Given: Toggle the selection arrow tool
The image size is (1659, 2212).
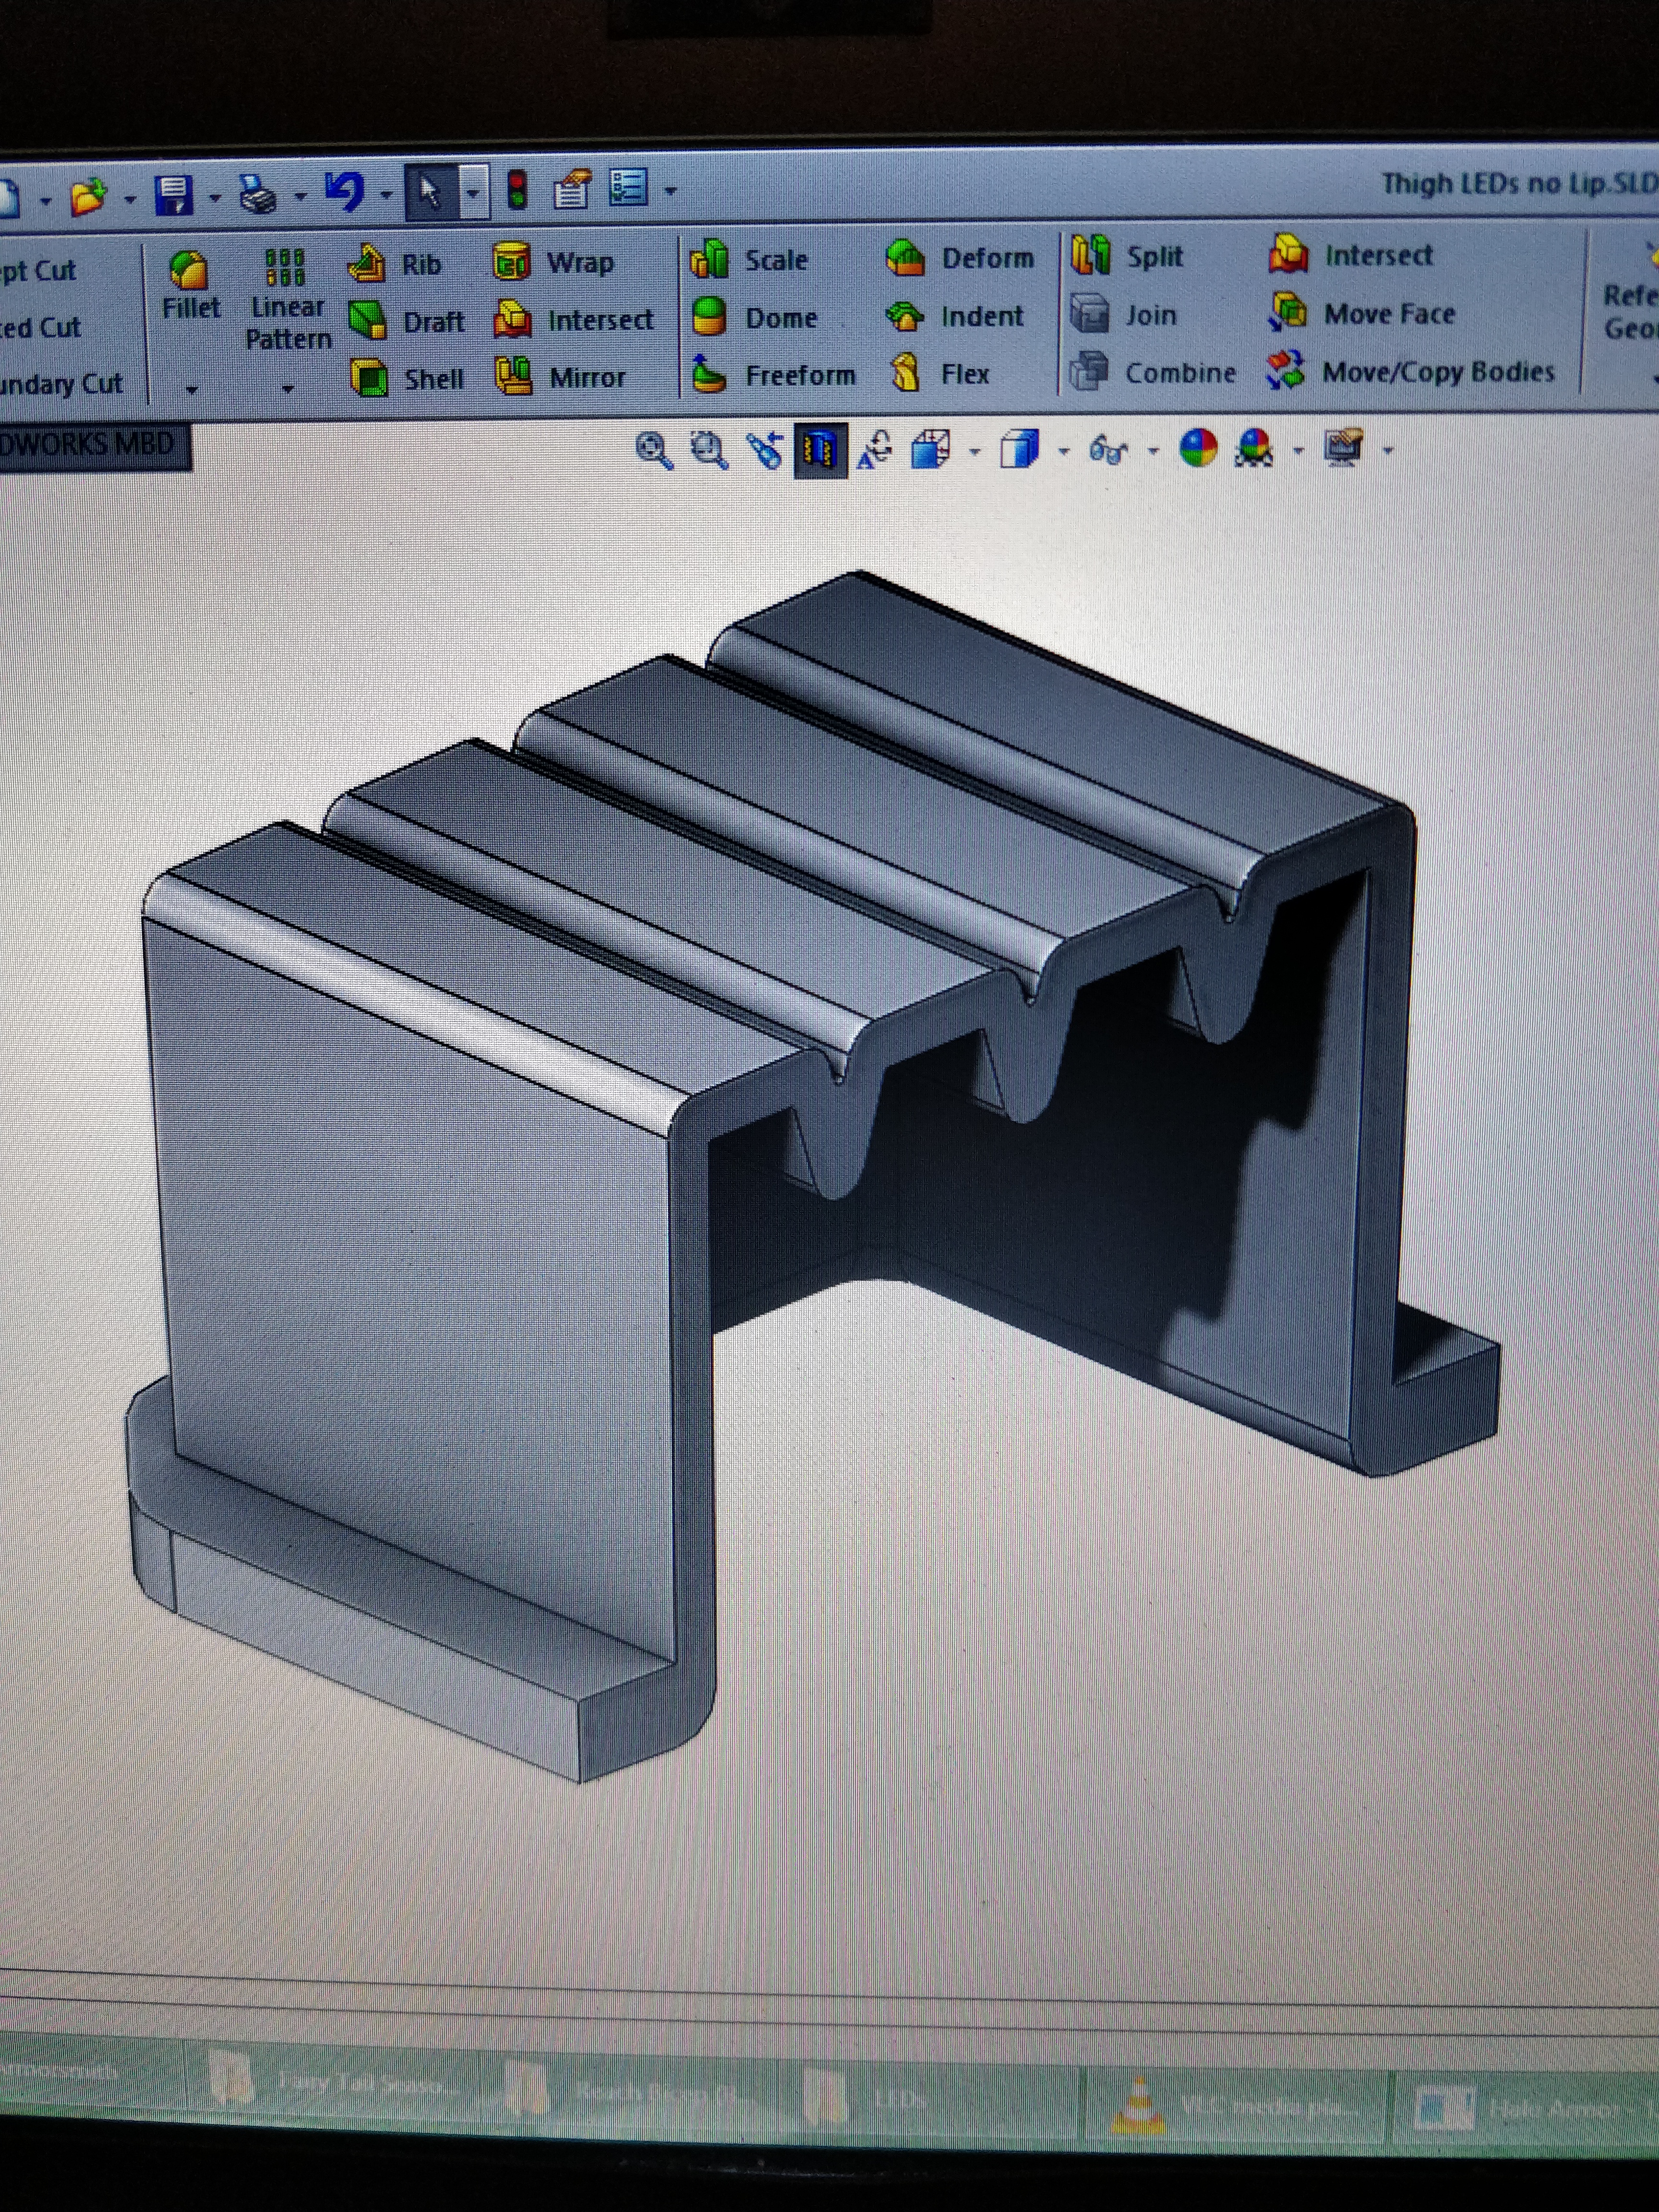Looking at the screenshot, I should point(431,191).
